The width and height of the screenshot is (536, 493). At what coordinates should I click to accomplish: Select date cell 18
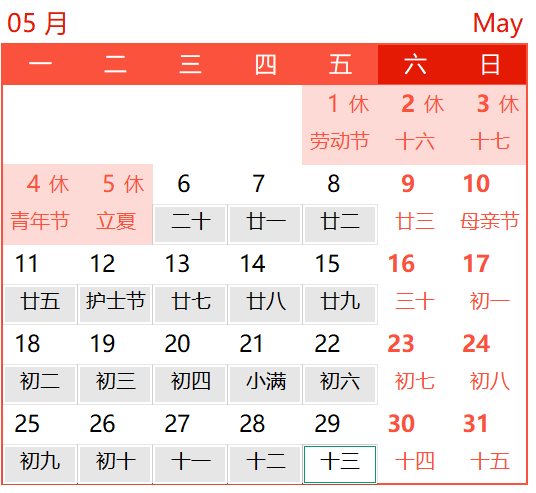[40, 344]
